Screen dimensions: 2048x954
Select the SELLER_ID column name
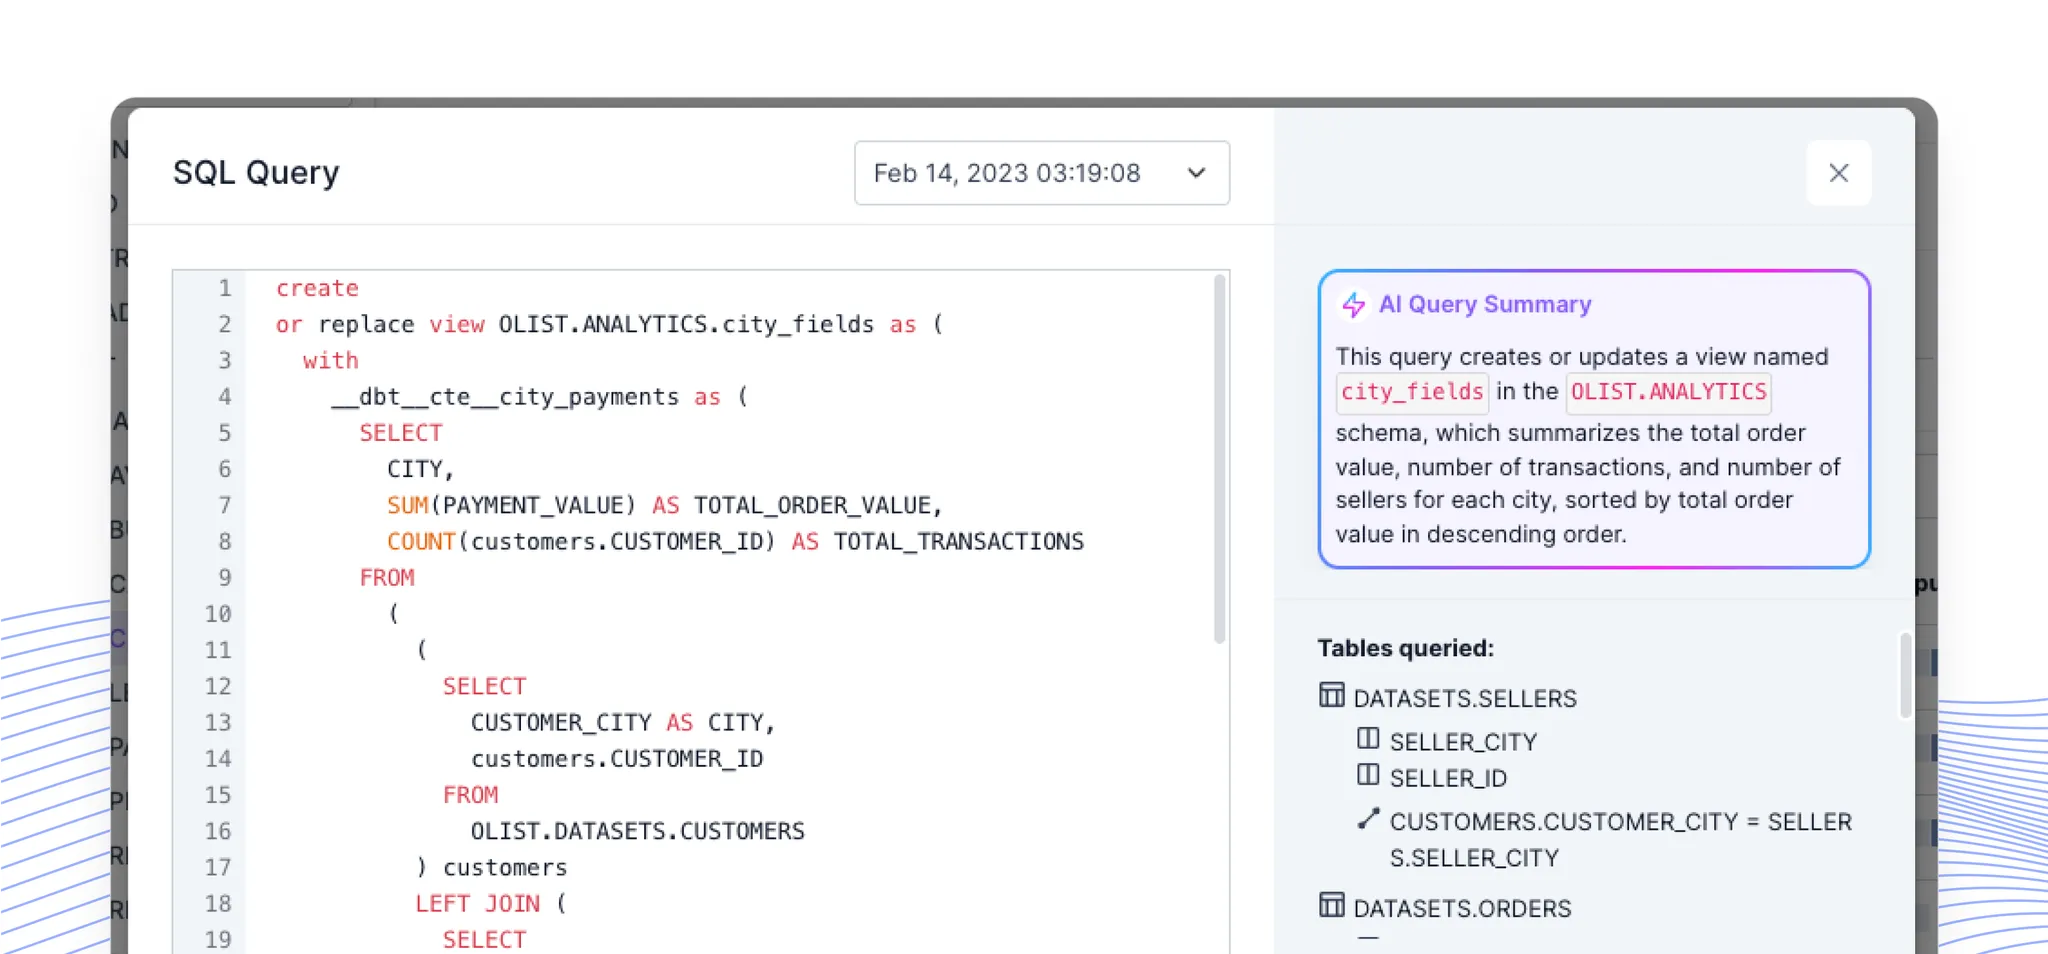1447,778
